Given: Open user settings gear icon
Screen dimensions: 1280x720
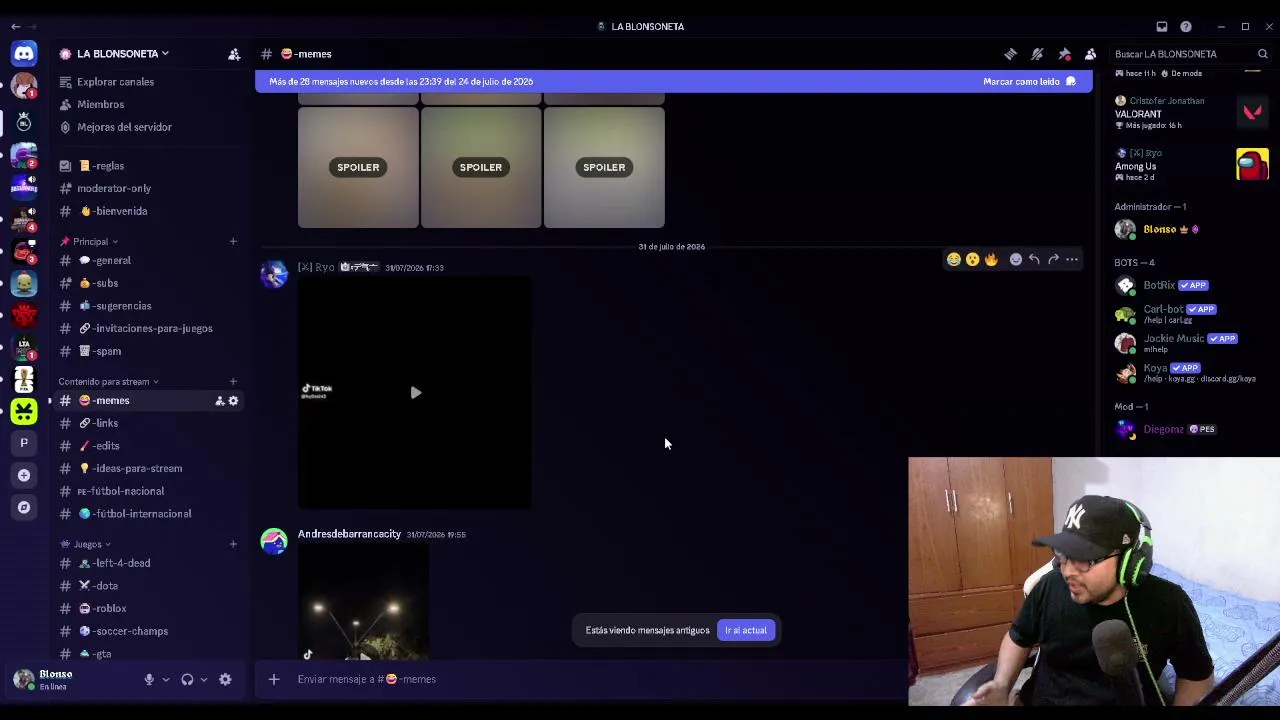Looking at the screenshot, I should click(x=225, y=679).
